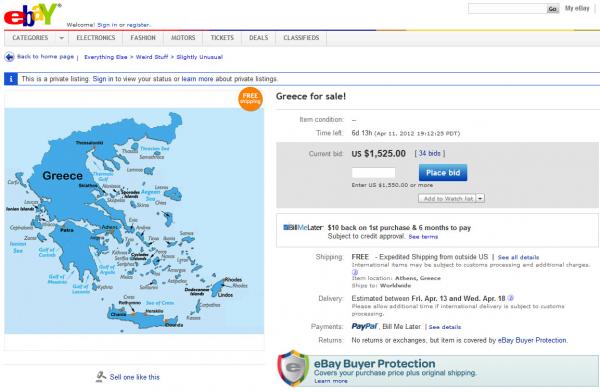This screenshot has height=392, width=600.
Task: Click the PayPal logo under Payments
Action: (364, 327)
